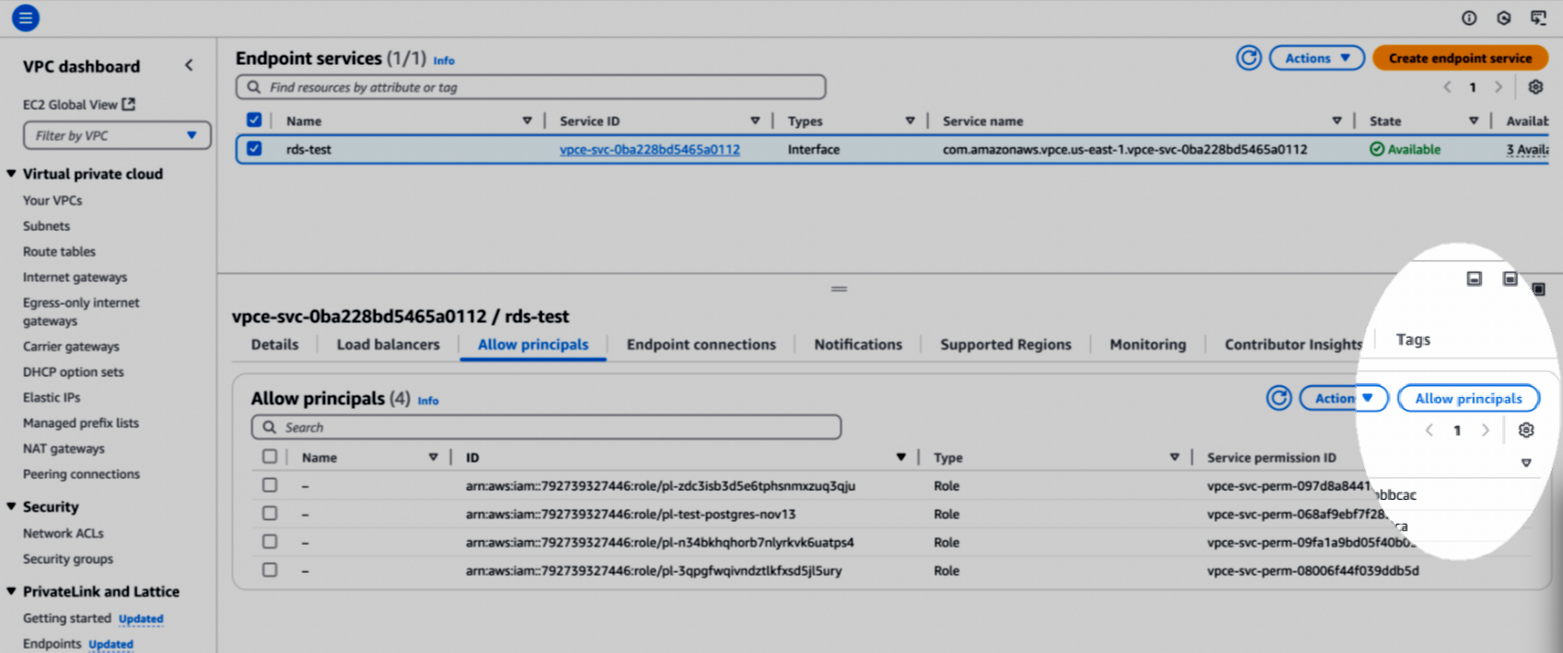Click Create endpoint service button
Image resolution: width=1563 pixels, height=653 pixels.
(x=1459, y=58)
